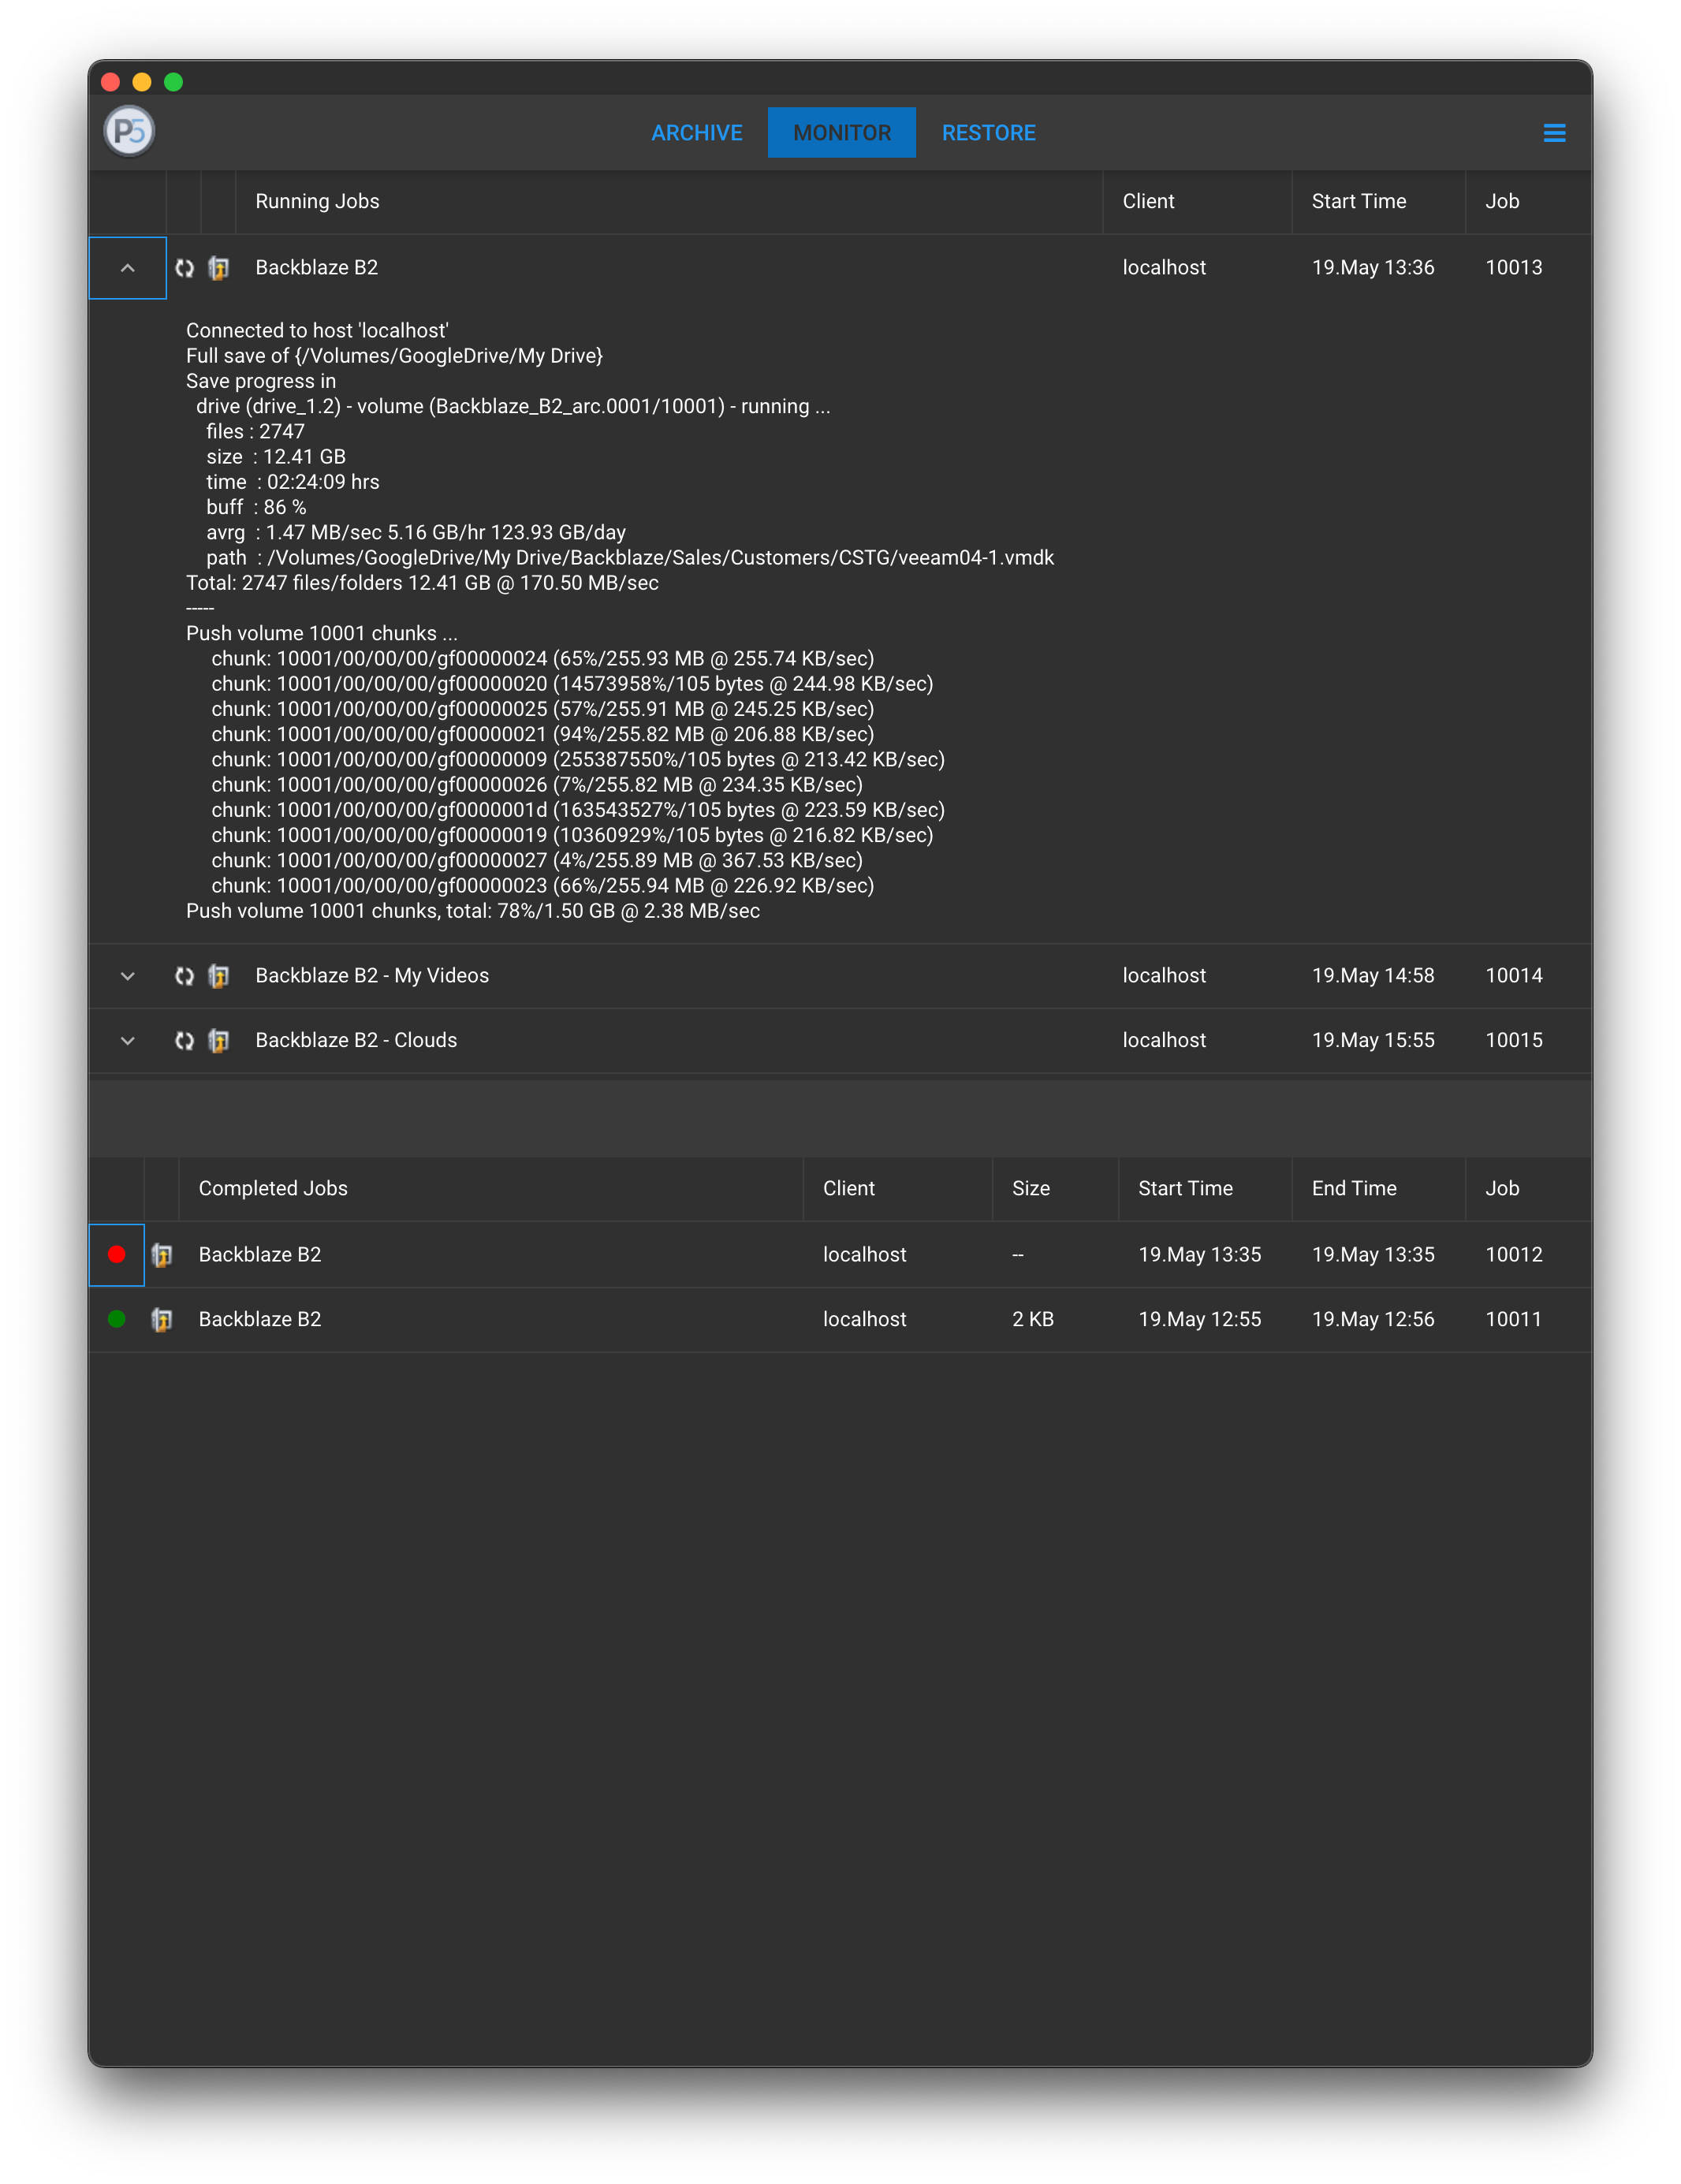Click size value '2 KB'
The image size is (1681, 2184).
click(x=1033, y=1320)
